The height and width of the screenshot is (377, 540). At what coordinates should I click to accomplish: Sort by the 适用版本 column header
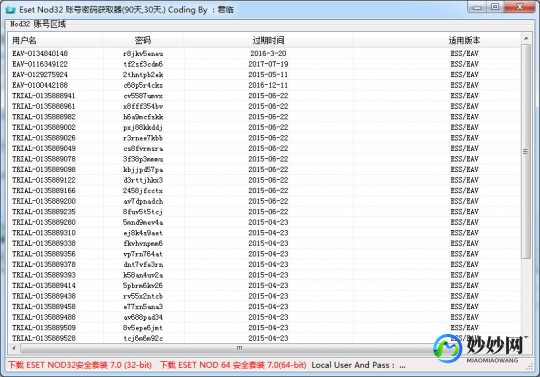click(464, 40)
